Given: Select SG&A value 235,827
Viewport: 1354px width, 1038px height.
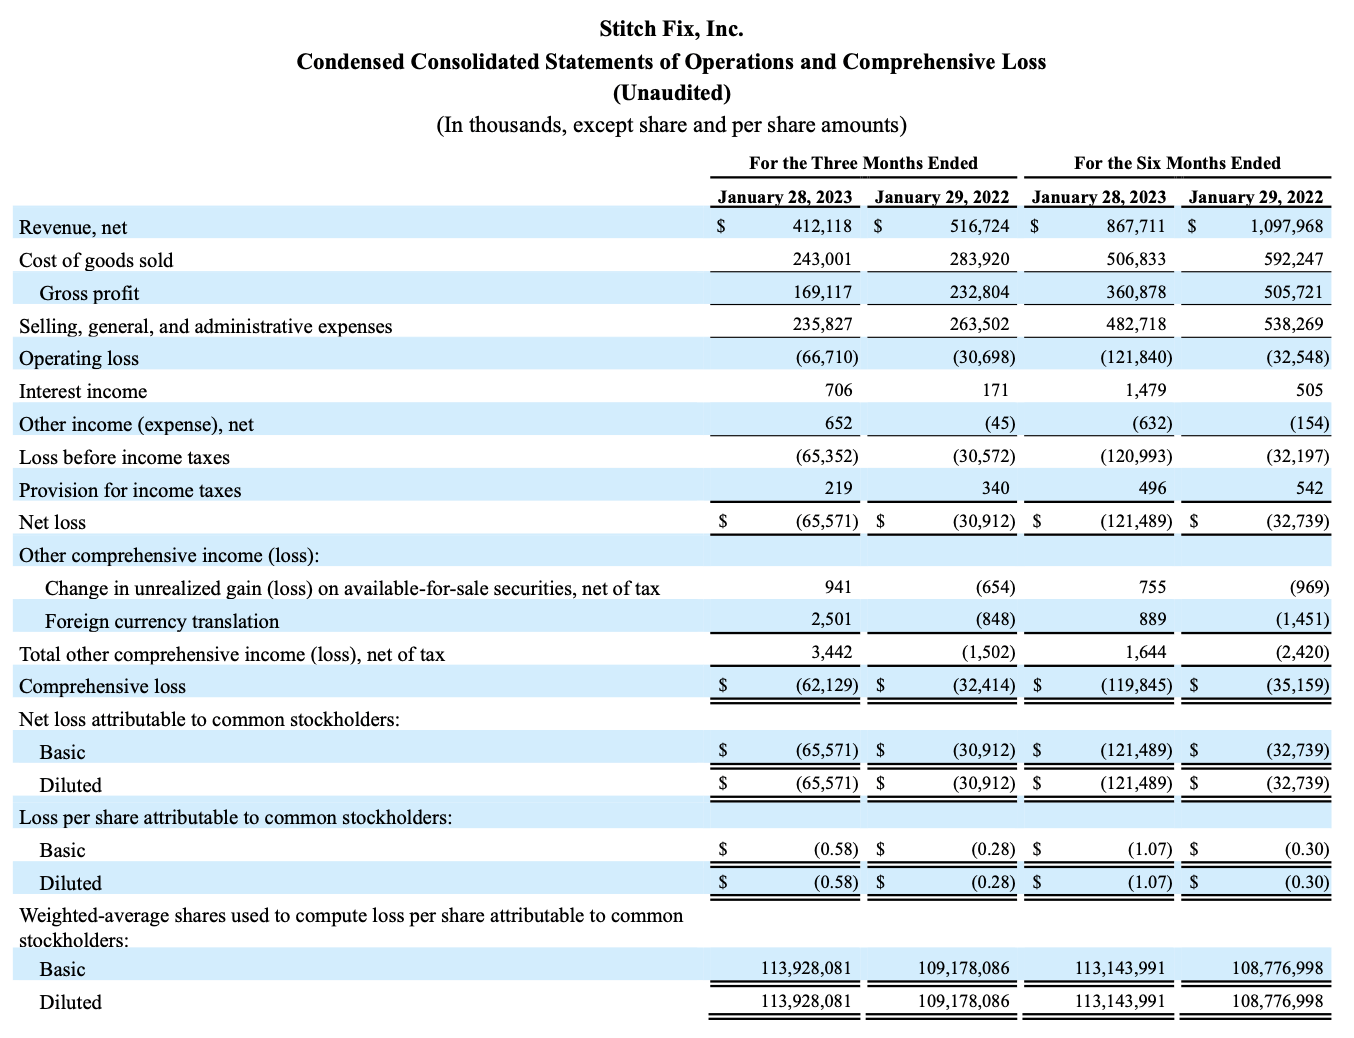Looking at the screenshot, I should (822, 325).
